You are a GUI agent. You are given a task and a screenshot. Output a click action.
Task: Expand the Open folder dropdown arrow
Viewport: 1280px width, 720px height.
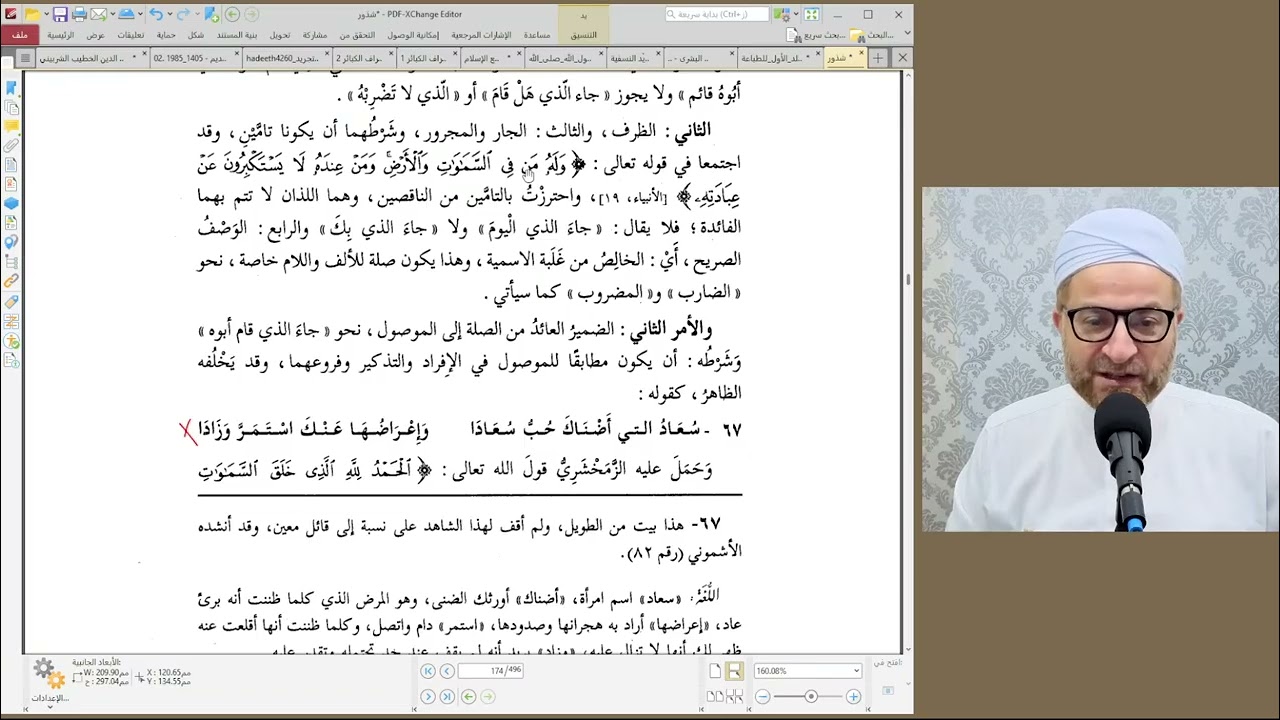(45, 14)
